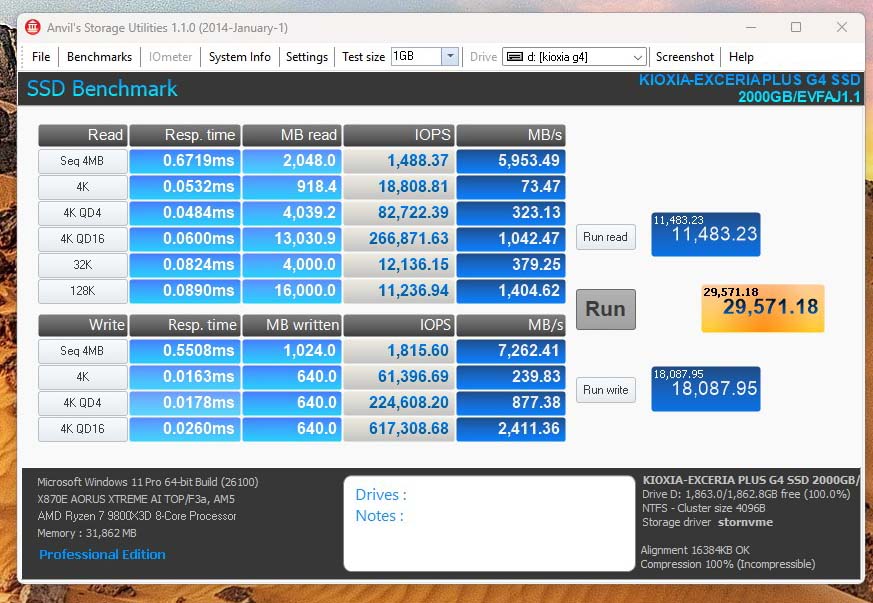Click the 1,024.0 MB written value
The height and width of the screenshot is (603, 873).
coord(292,351)
